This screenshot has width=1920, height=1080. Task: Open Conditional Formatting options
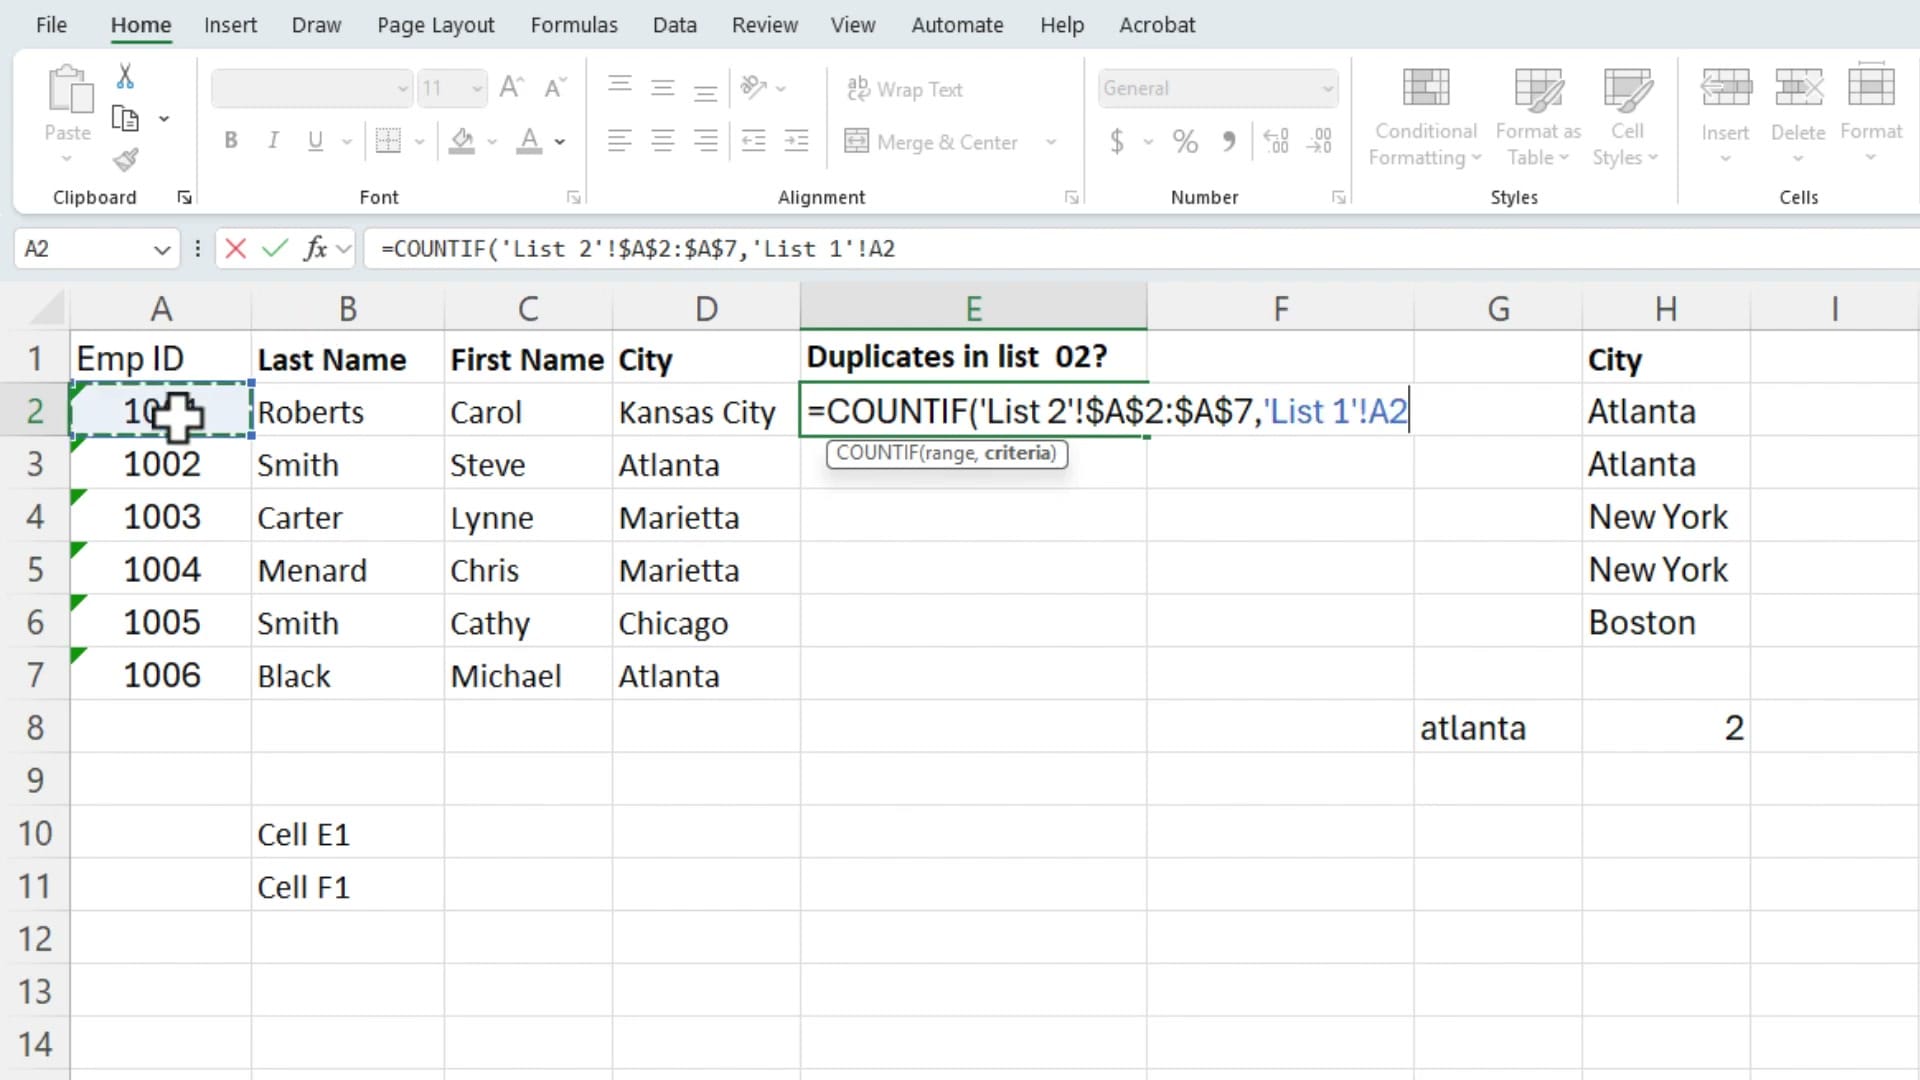(x=1424, y=115)
